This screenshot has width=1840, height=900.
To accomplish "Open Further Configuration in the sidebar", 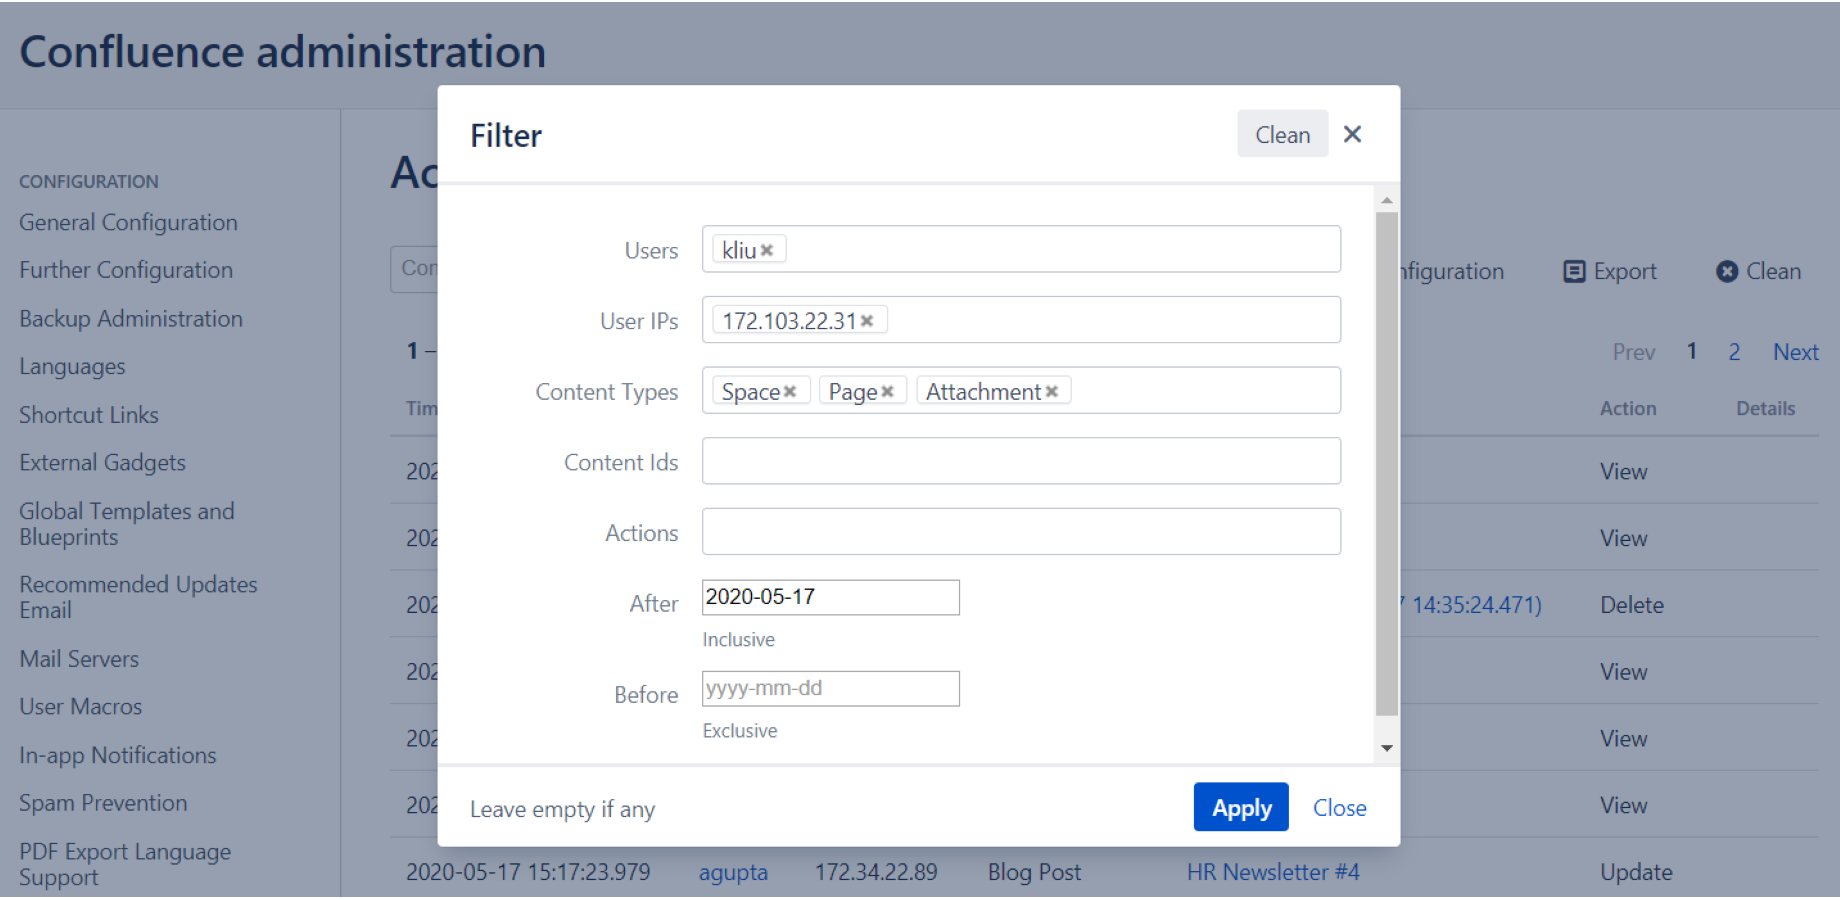I will [x=126, y=271].
